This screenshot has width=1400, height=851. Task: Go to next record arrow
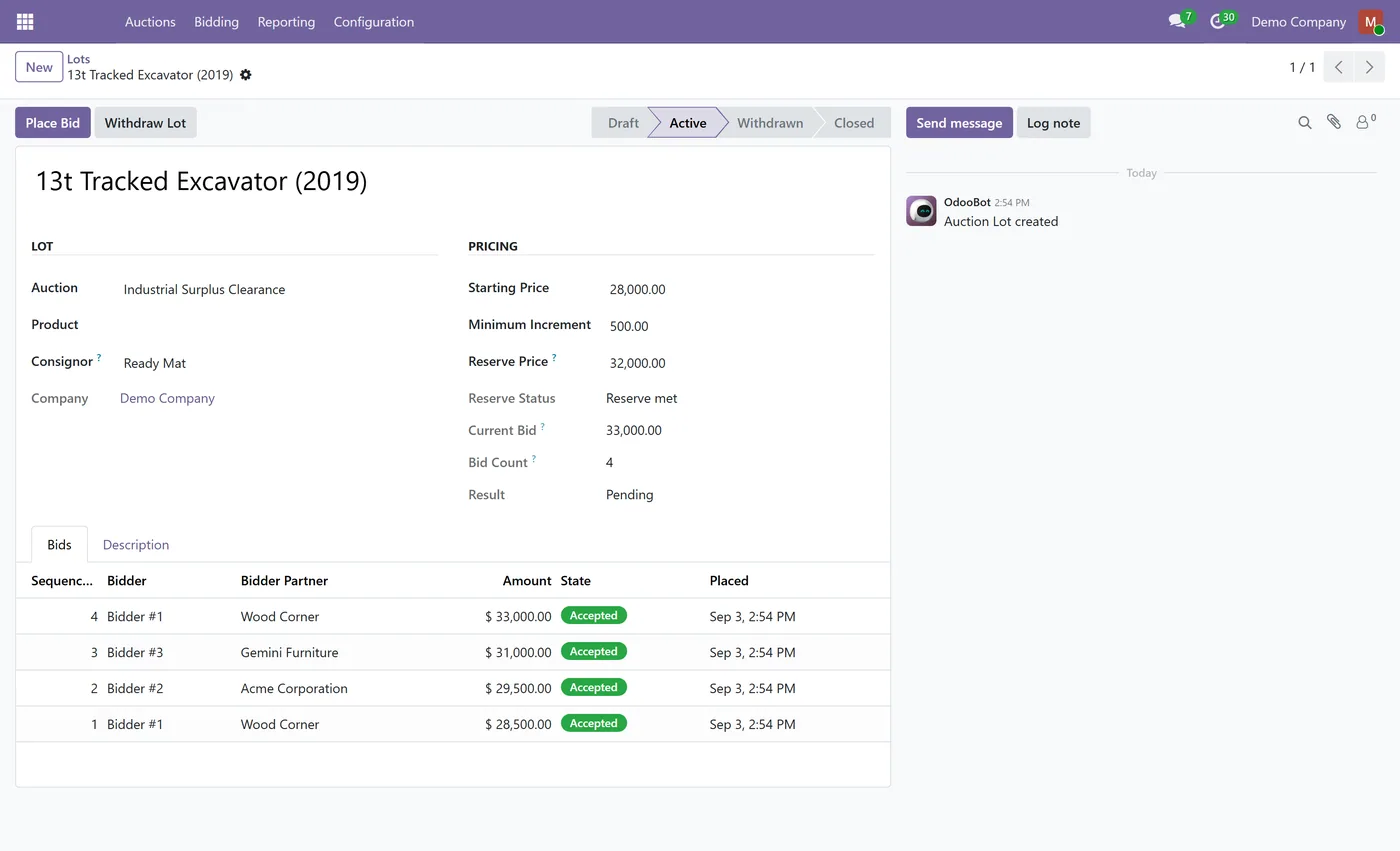coord(1369,67)
